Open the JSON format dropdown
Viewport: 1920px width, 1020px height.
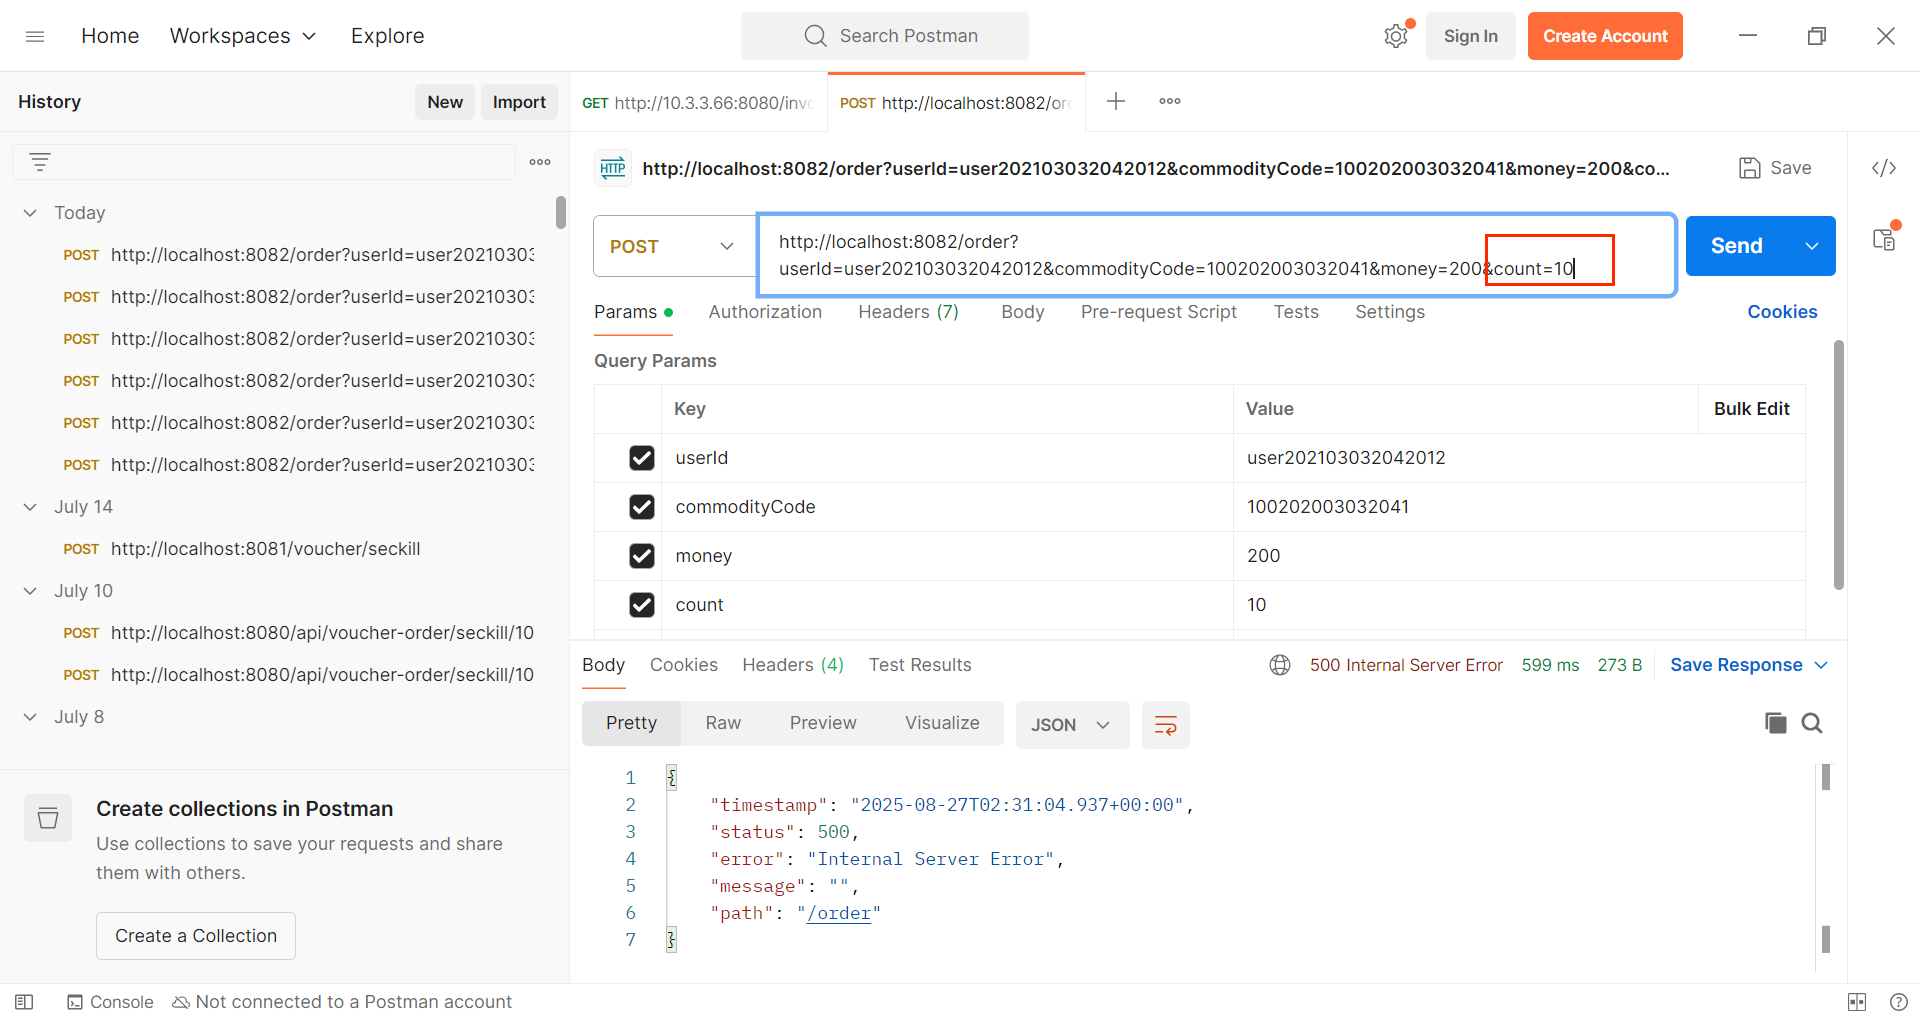(1072, 725)
